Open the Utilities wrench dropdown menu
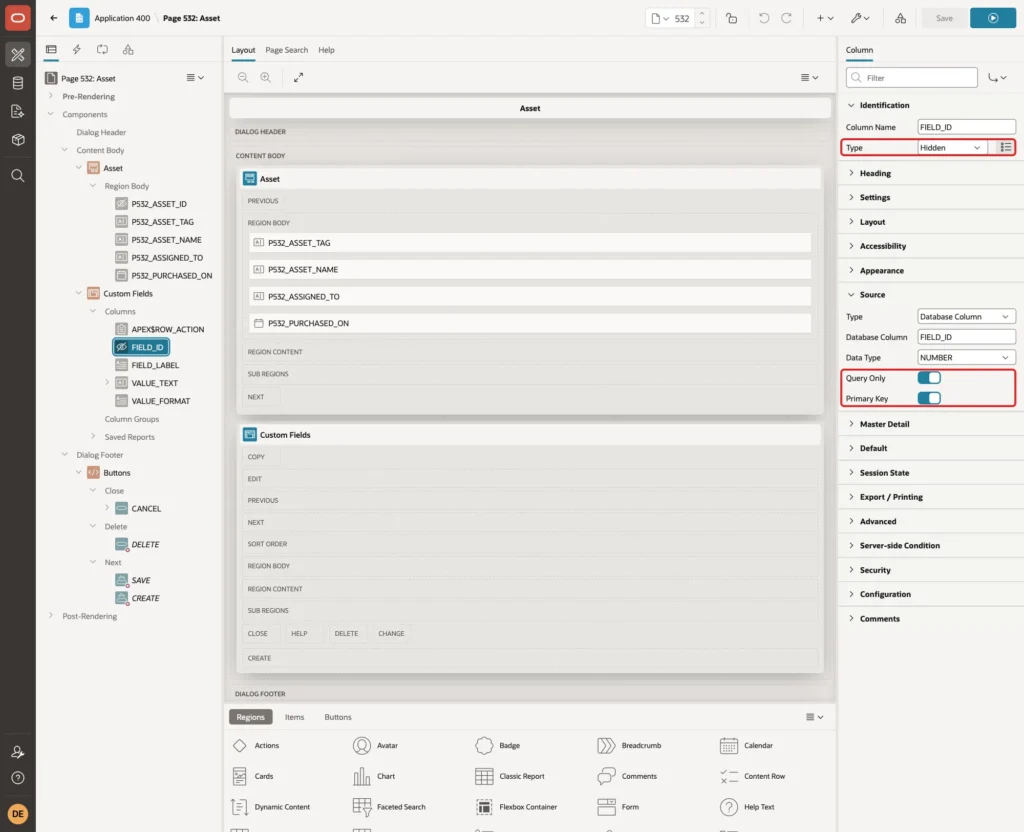1024x832 pixels. 860,18
